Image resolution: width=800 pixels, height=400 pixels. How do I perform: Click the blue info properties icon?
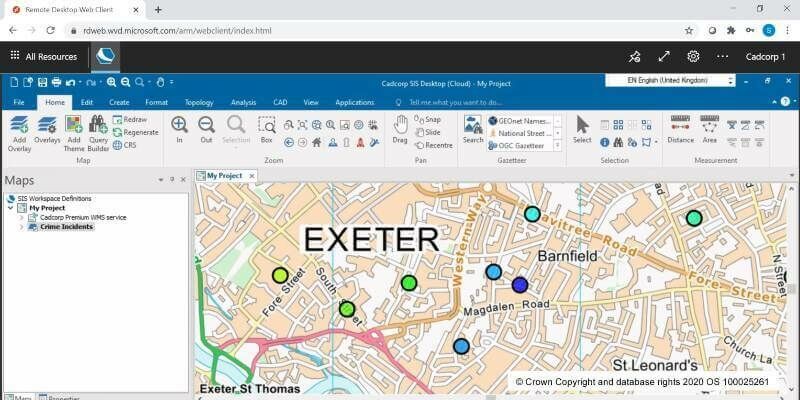pyautogui.click(x=605, y=142)
